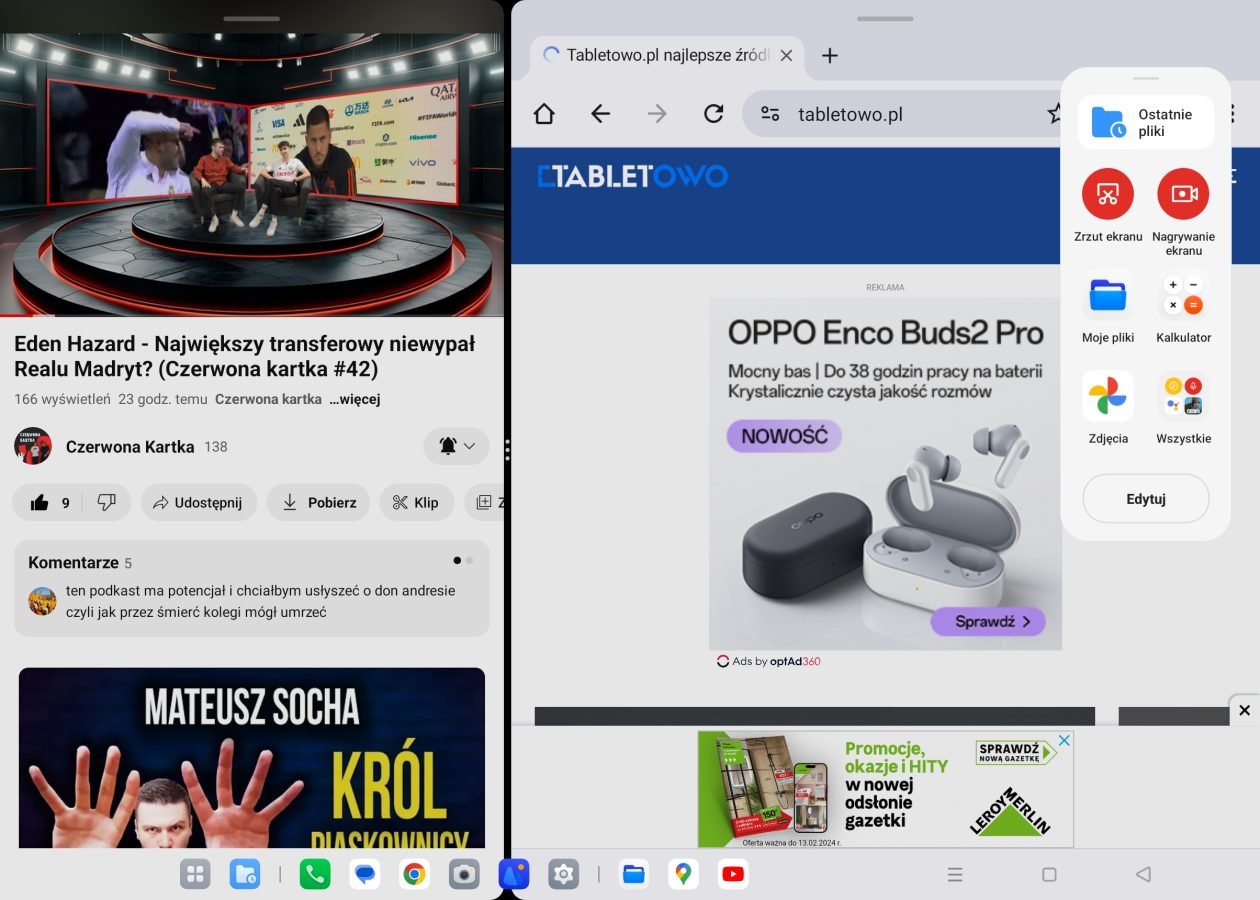Select the Tabletowo.pl browser tab
This screenshot has height=900, width=1260.
668,56
